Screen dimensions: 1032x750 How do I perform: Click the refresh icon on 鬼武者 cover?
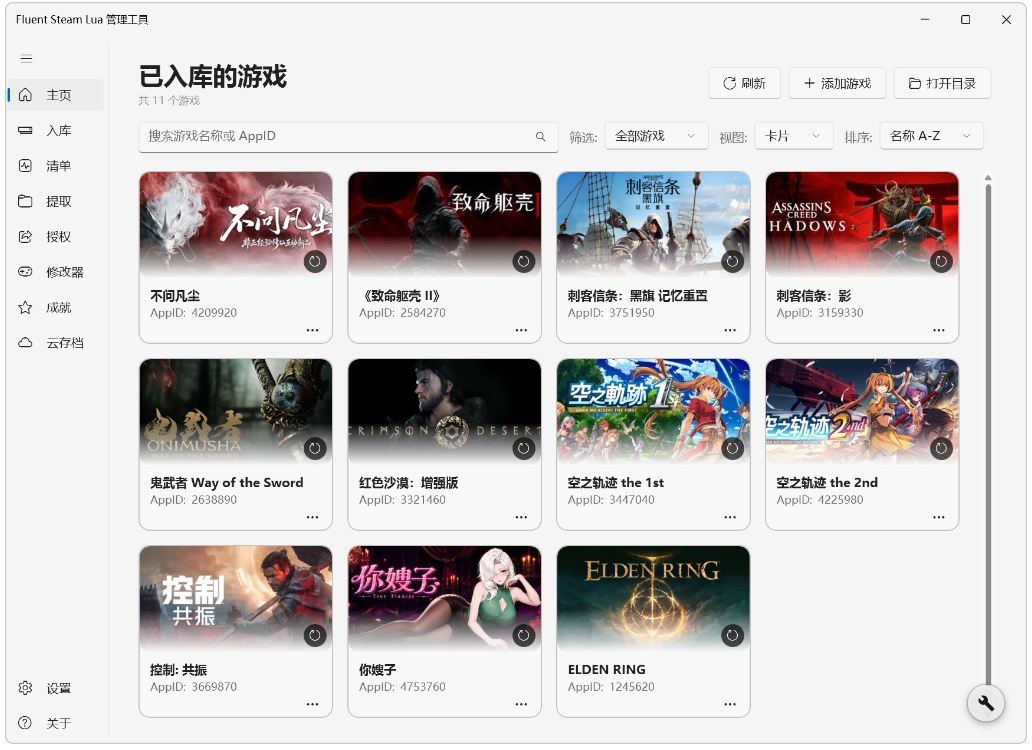[x=315, y=449]
